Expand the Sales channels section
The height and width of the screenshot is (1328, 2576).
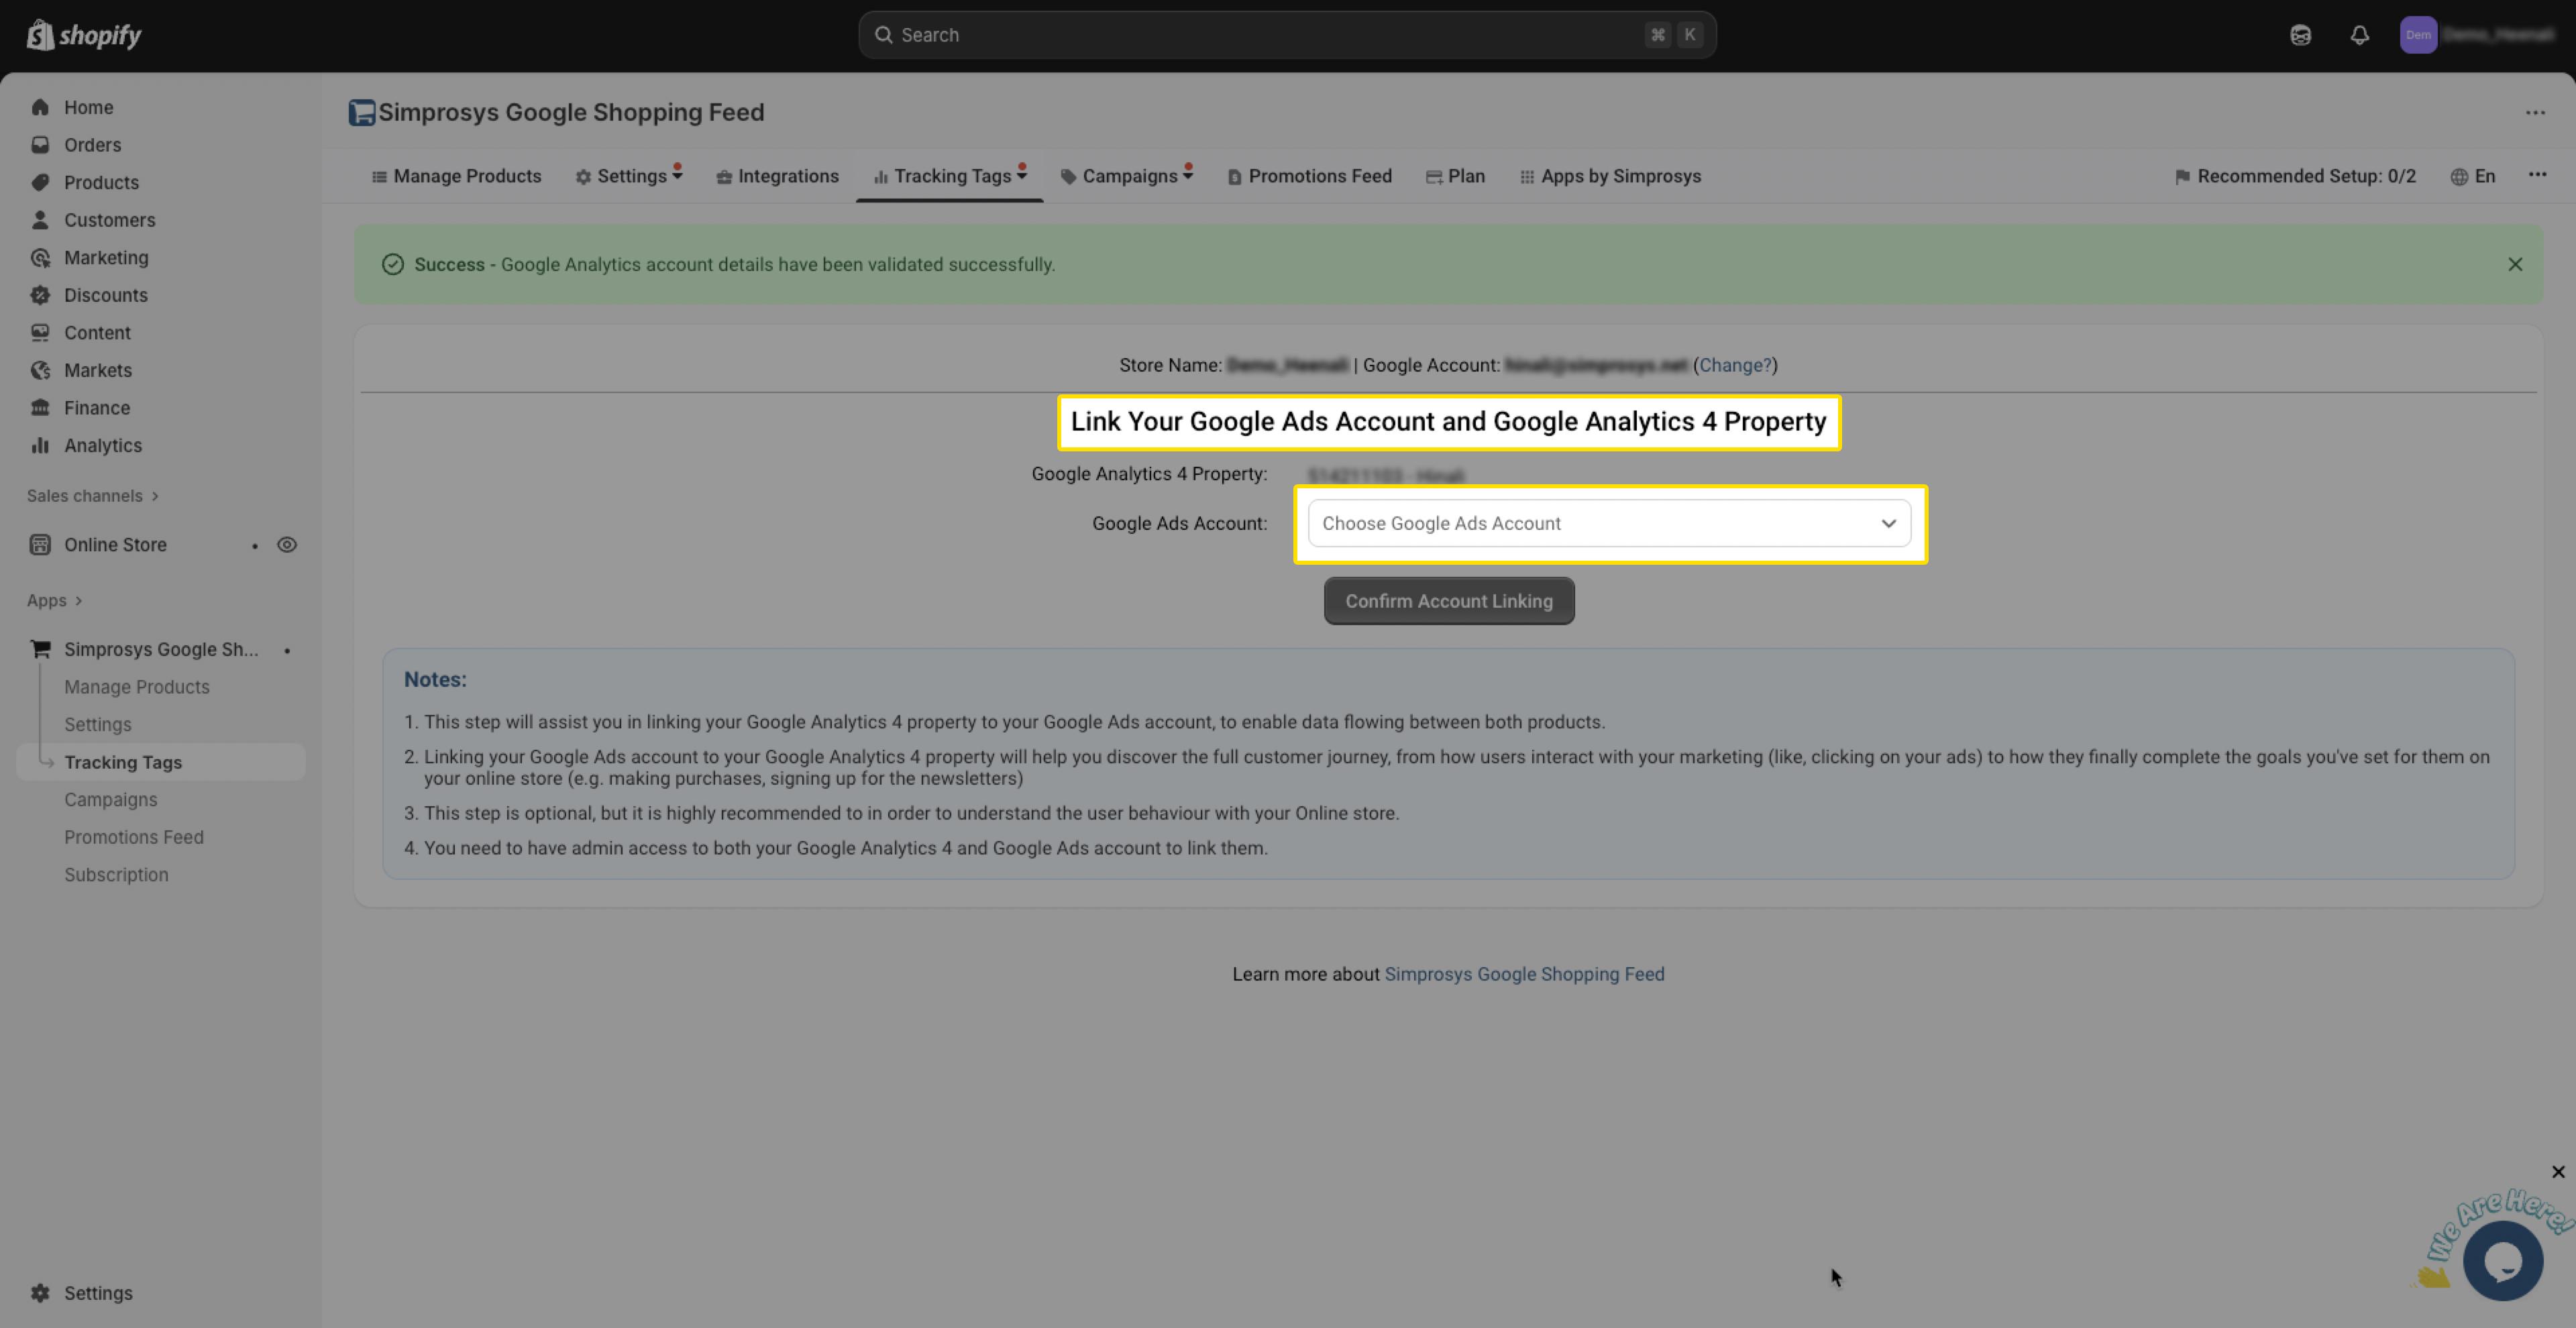pos(92,496)
